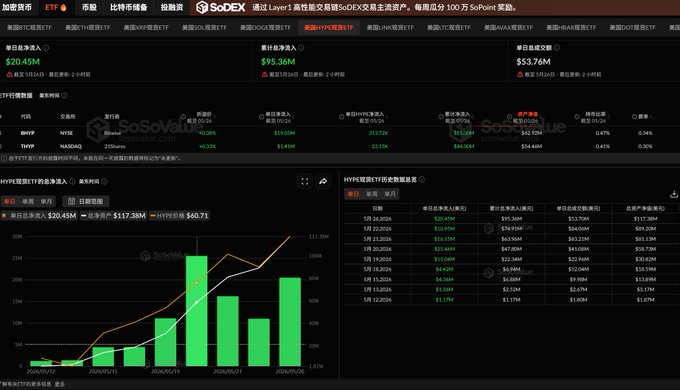Click info icon beside 美东时间 above the chart
Screen dimensions: 680x390
point(104,181)
